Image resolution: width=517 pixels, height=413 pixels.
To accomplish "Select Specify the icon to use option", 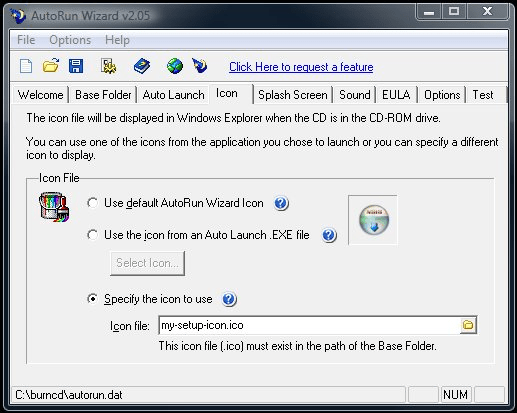I will [x=150, y=299].
